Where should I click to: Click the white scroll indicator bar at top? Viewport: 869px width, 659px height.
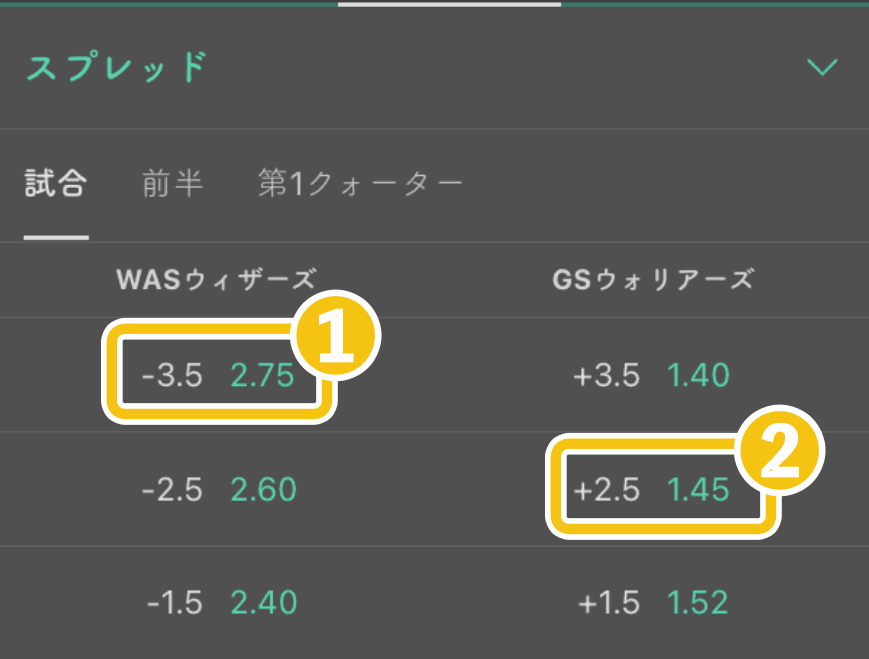449,4
